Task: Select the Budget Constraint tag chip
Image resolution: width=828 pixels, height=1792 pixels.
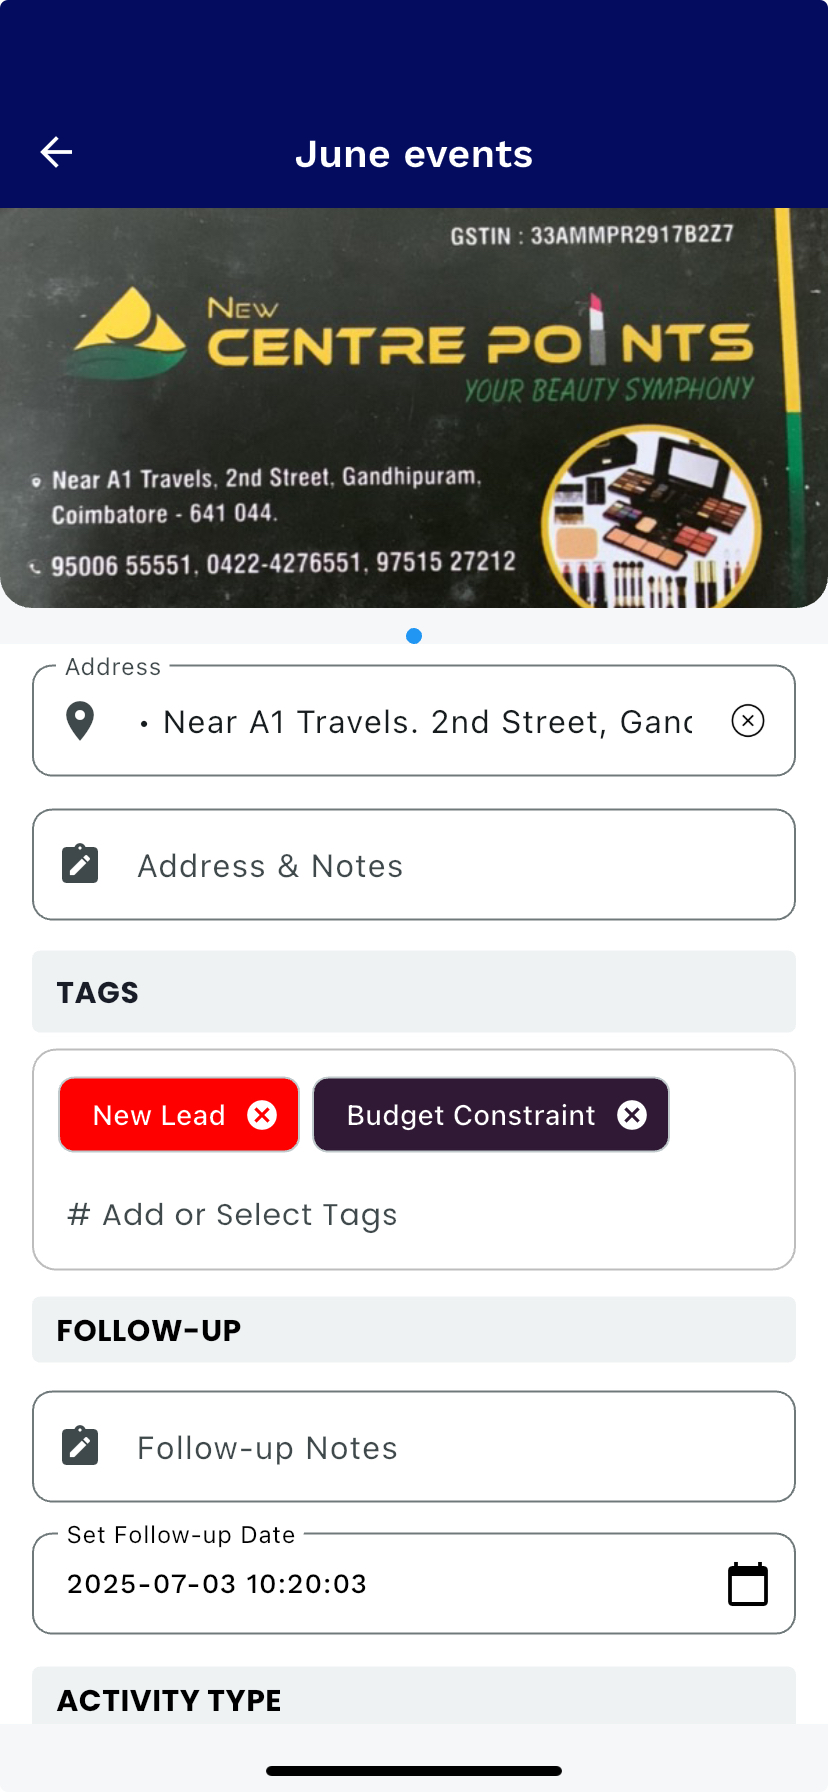Action: point(470,1115)
